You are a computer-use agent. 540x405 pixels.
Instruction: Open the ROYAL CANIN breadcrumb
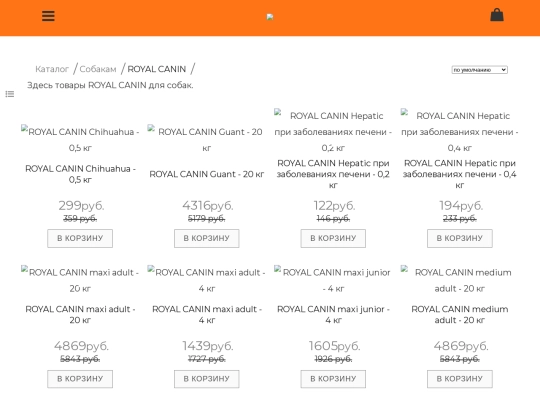click(x=157, y=69)
